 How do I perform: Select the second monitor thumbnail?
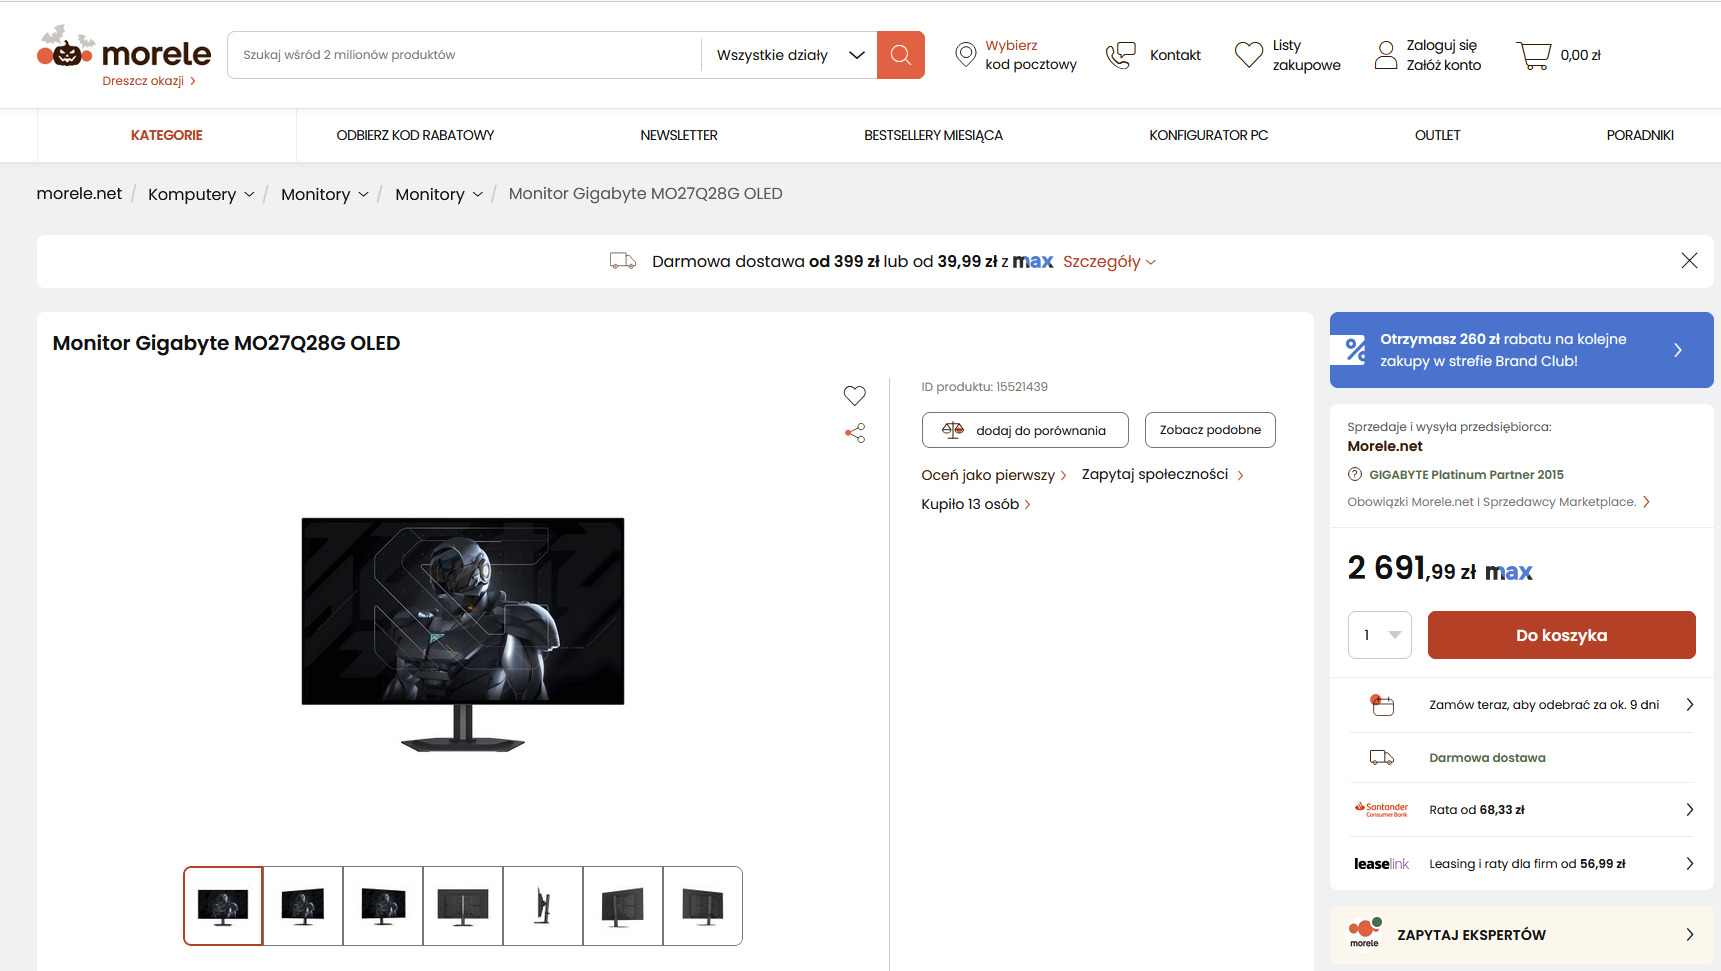coord(303,906)
